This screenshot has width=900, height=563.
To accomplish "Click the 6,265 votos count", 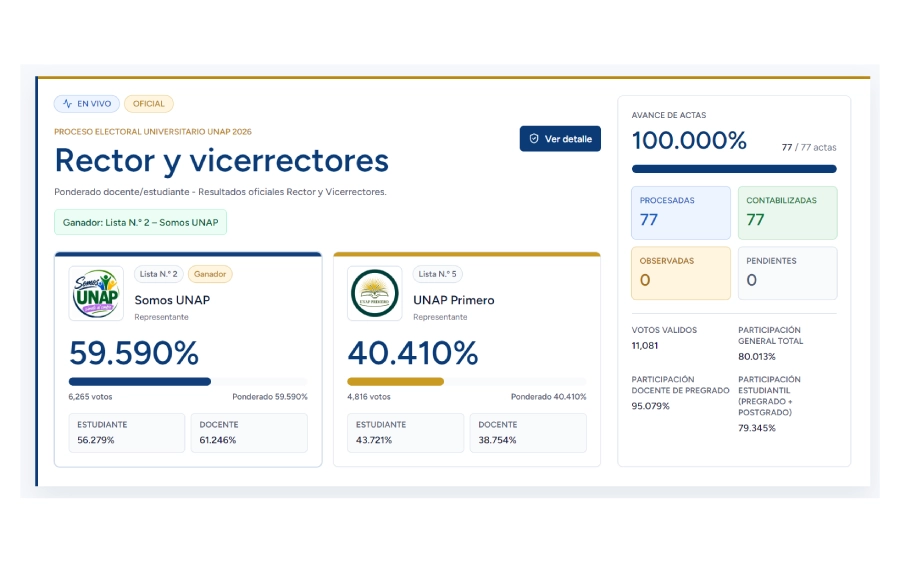I will [x=90, y=397].
